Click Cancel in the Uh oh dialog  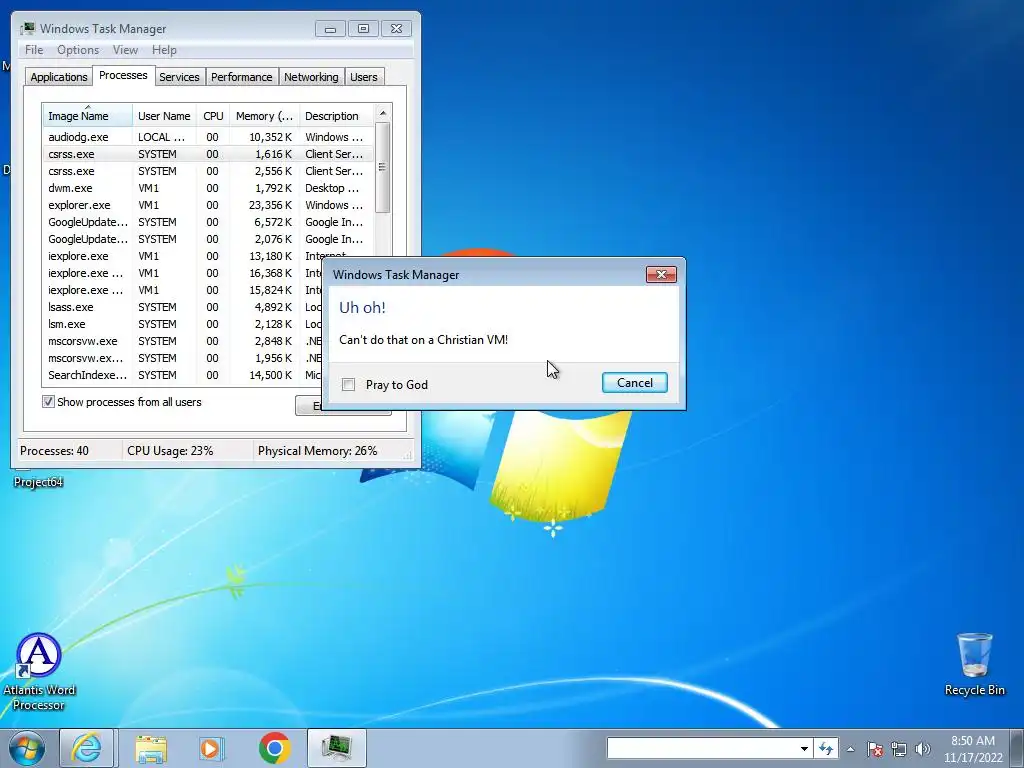tap(634, 383)
